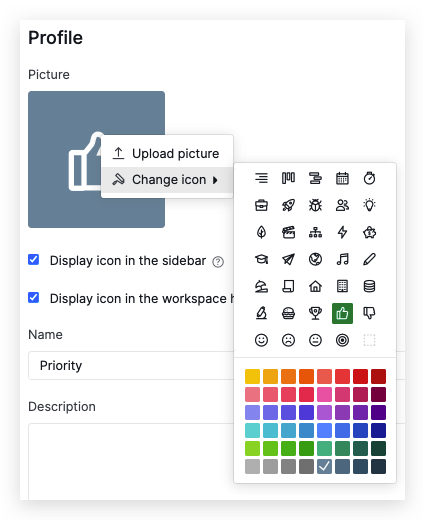
Task: Pick the trophy icon
Action: point(315,313)
